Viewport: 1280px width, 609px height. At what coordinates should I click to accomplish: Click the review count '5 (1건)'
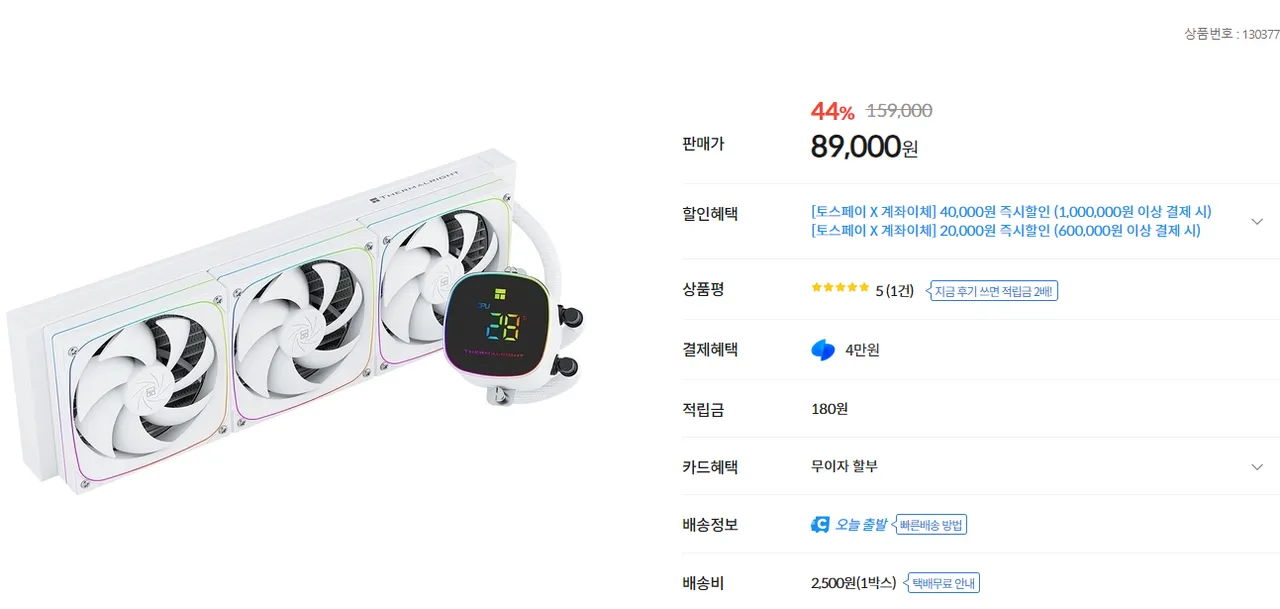coord(894,291)
